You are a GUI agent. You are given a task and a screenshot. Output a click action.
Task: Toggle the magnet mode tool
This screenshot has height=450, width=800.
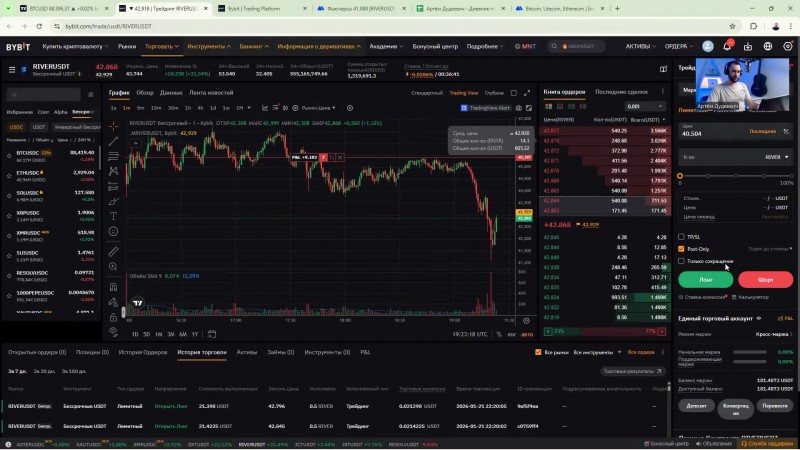113,287
